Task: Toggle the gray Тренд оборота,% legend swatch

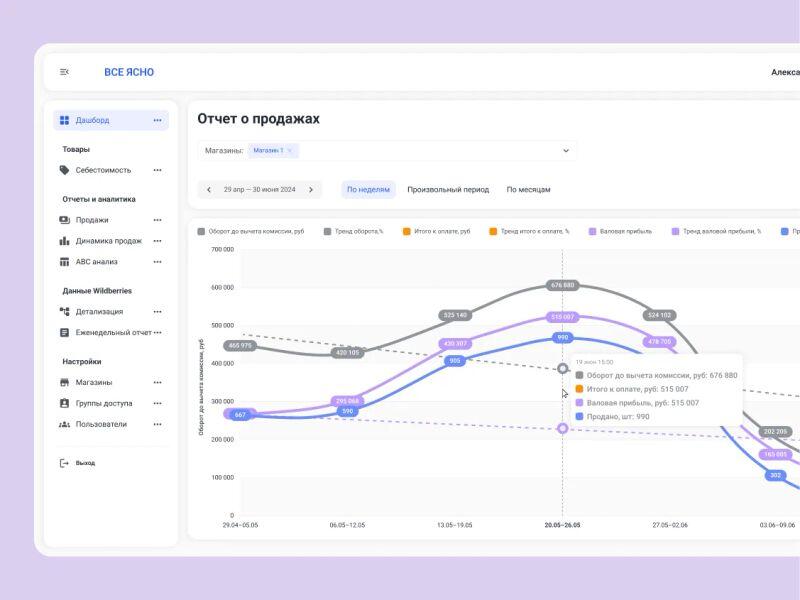Action: coord(327,231)
